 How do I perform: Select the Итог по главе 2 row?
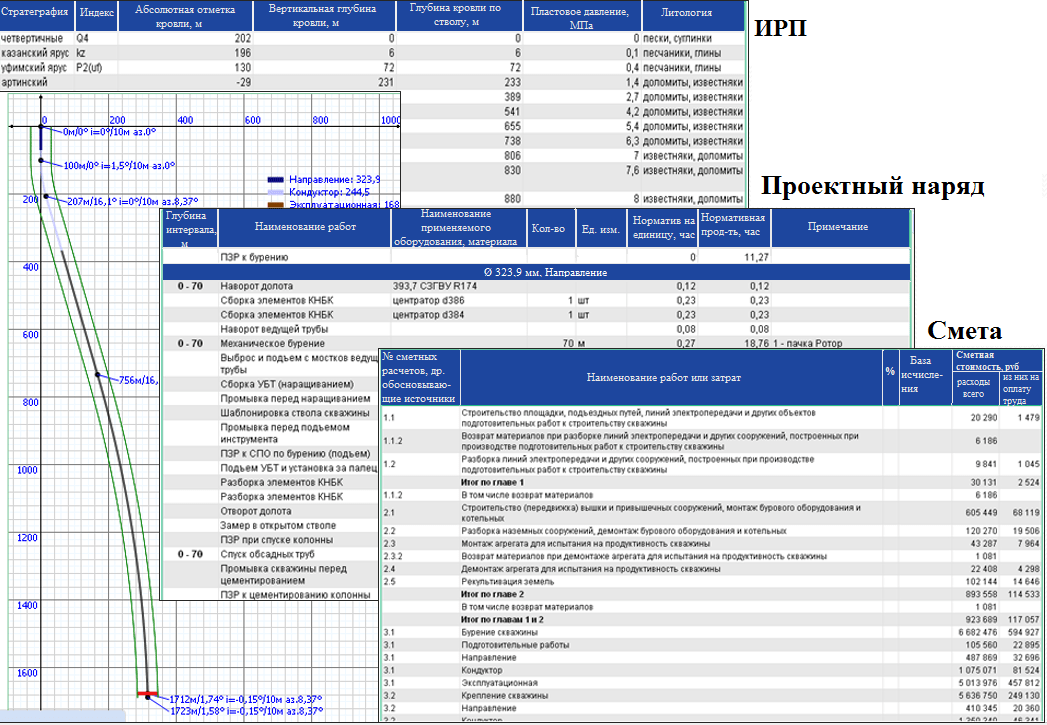pos(712,594)
